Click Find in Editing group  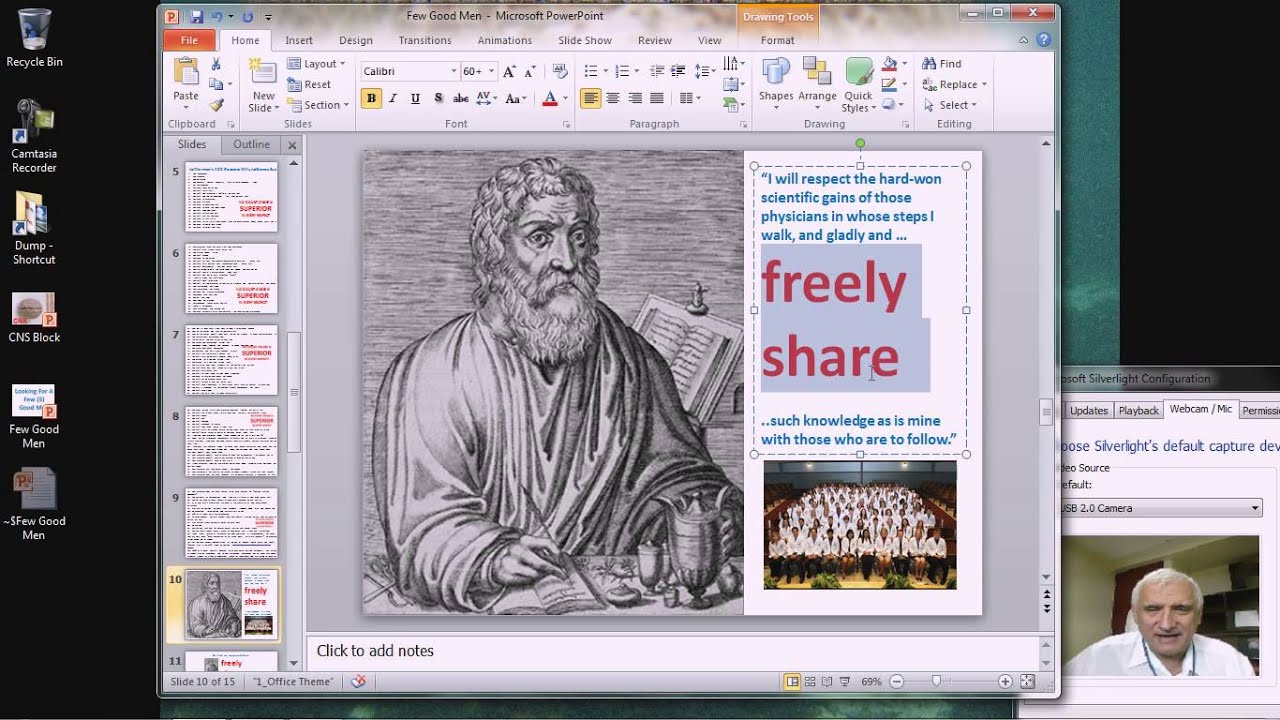tap(942, 64)
